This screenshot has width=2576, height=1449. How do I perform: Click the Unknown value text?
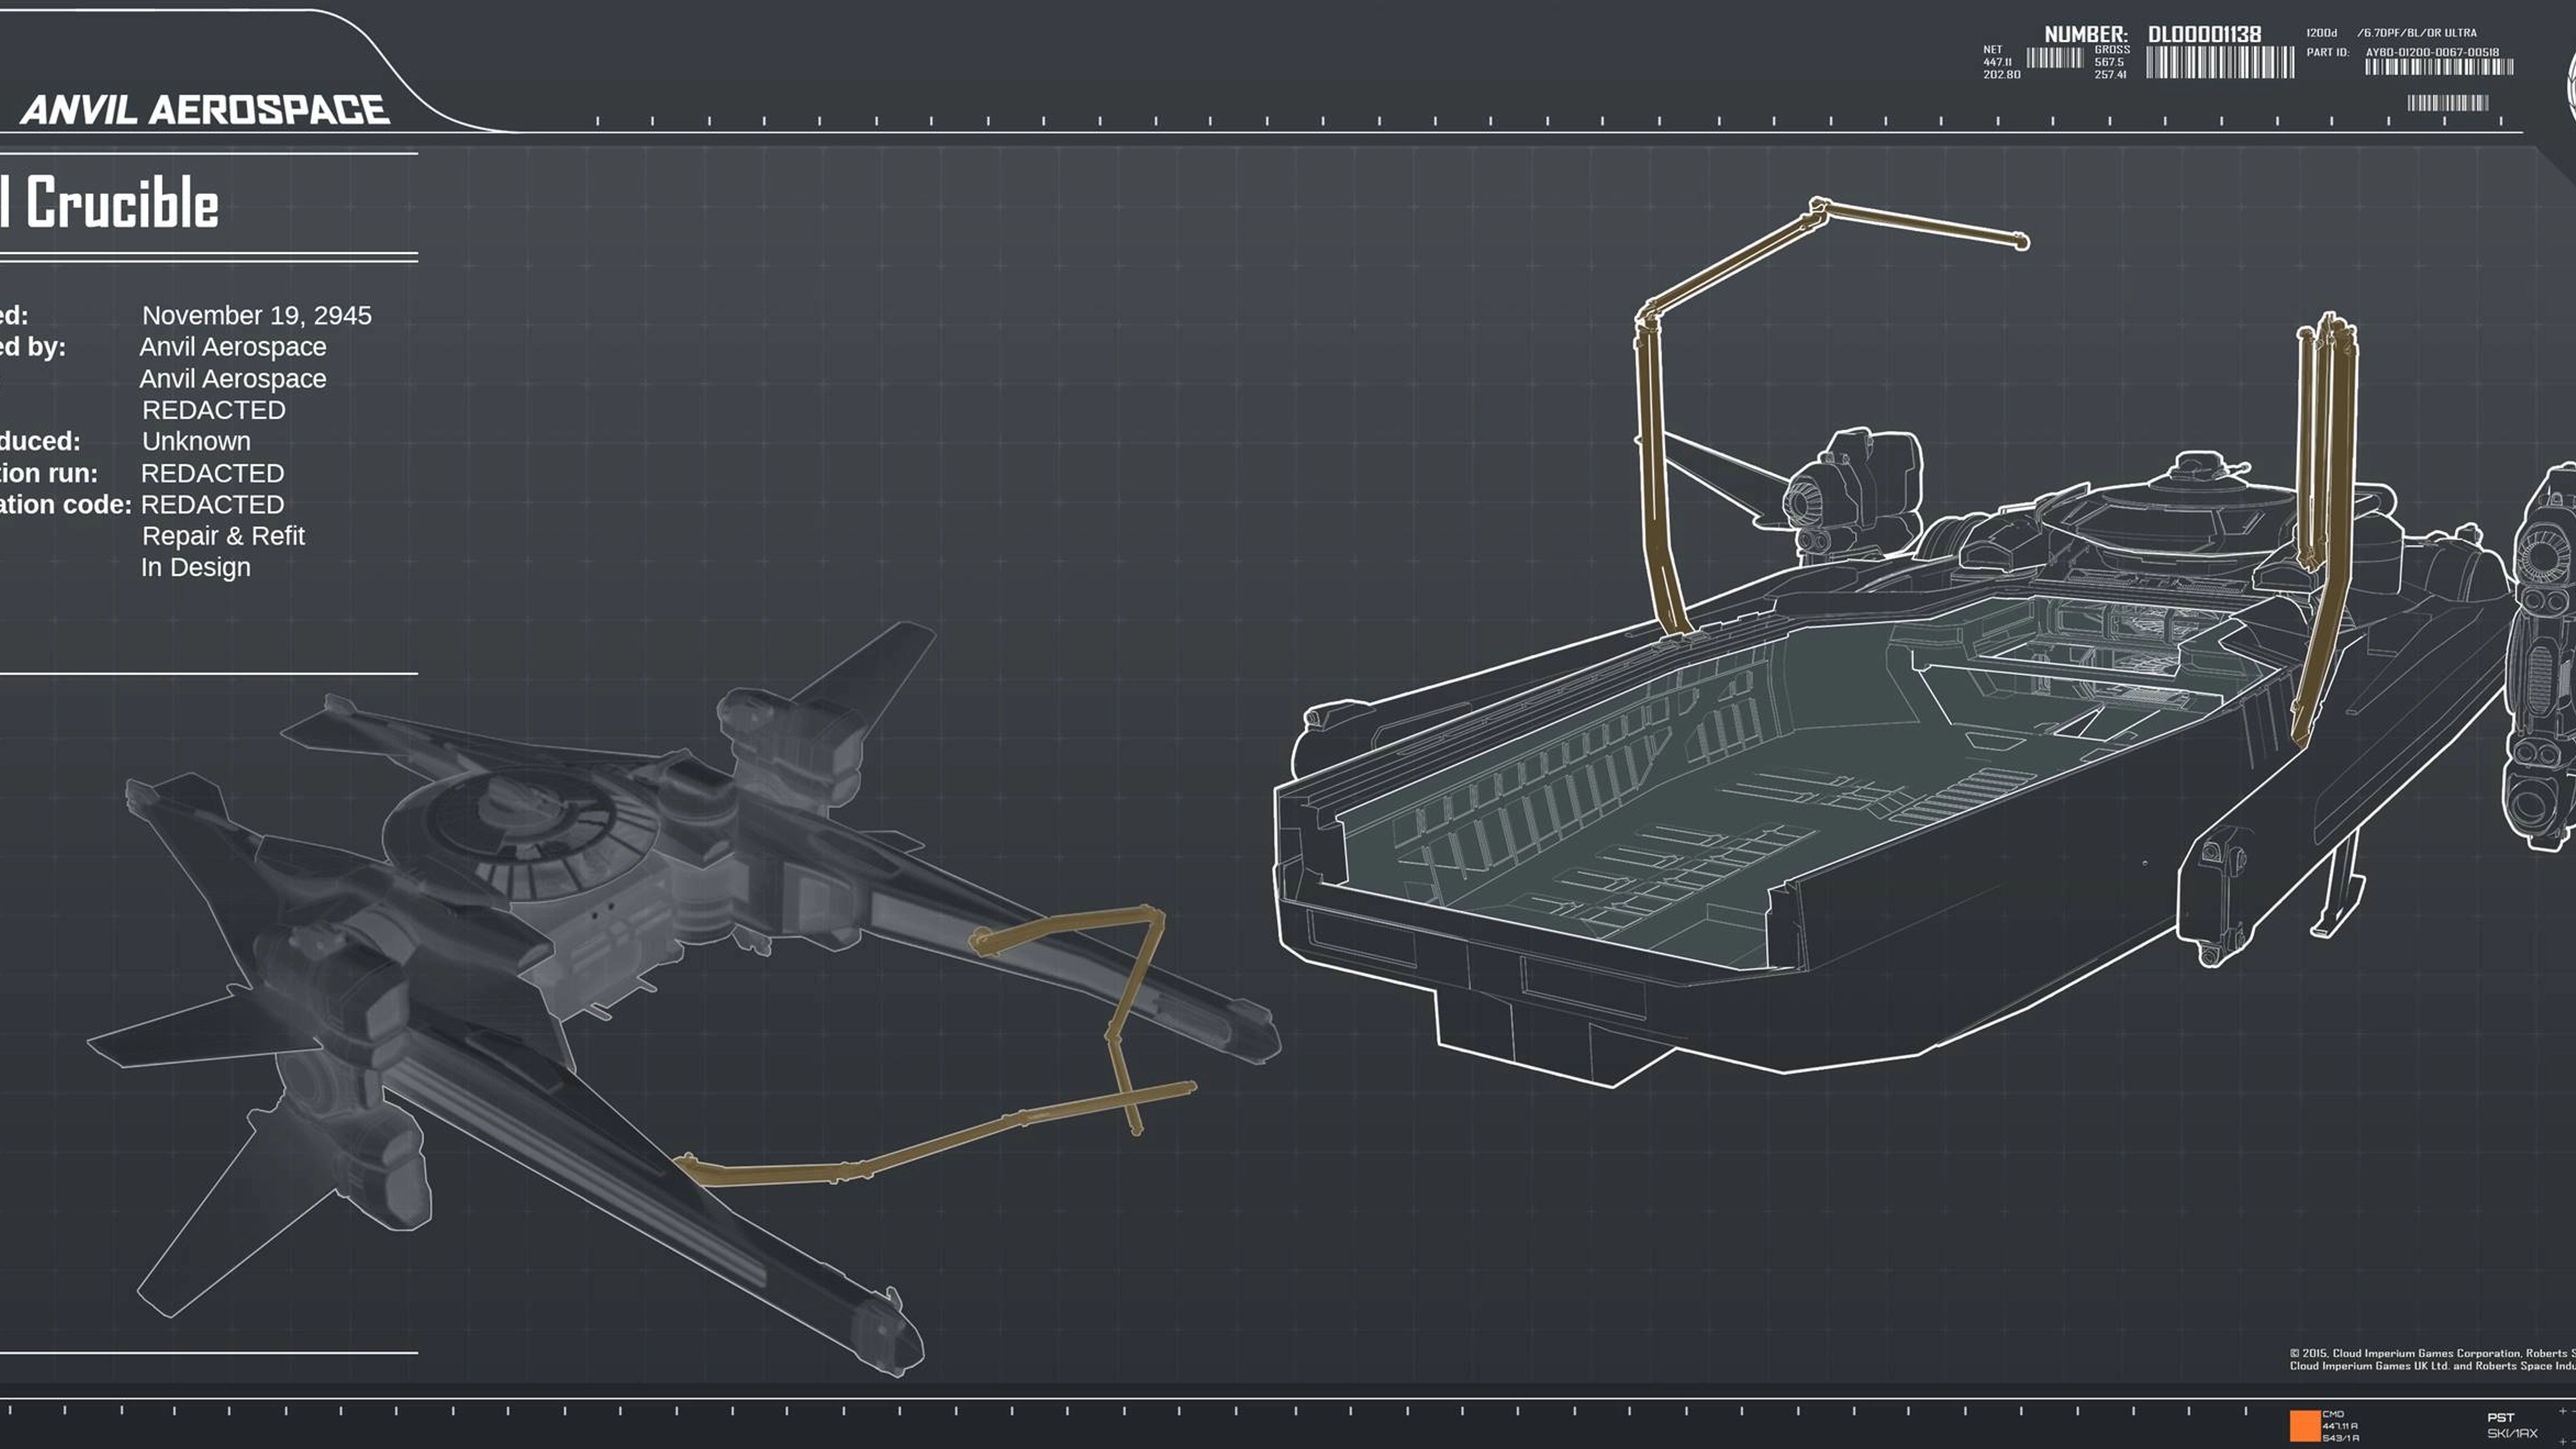coord(196,441)
